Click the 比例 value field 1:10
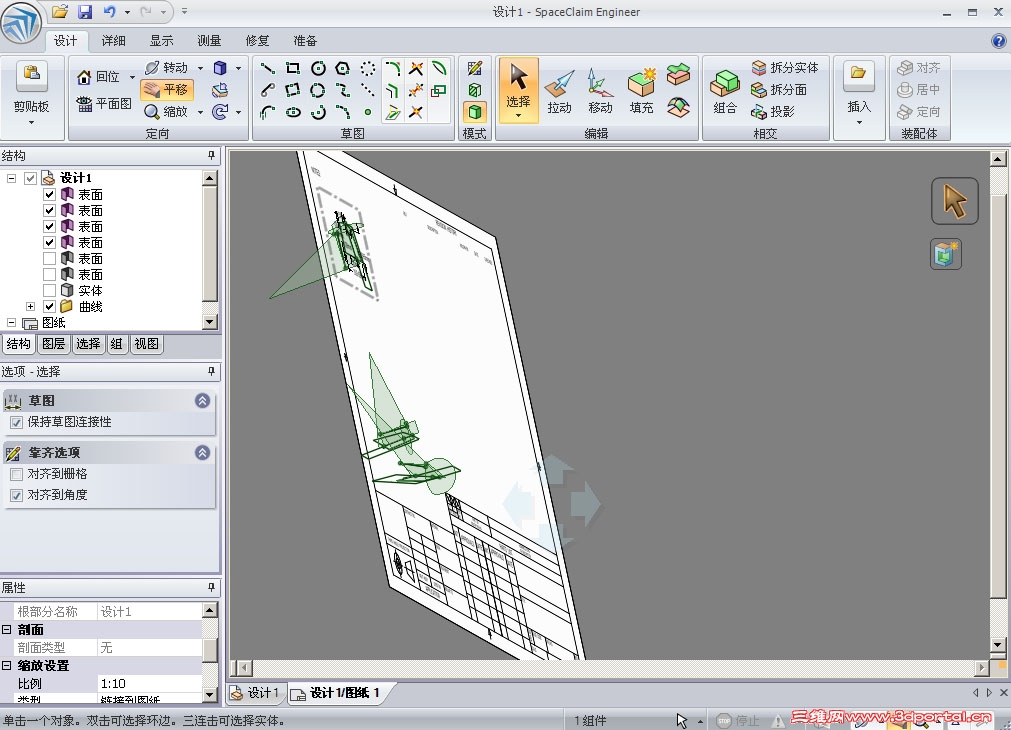This screenshot has height=730, width=1011. (x=149, y=684)
